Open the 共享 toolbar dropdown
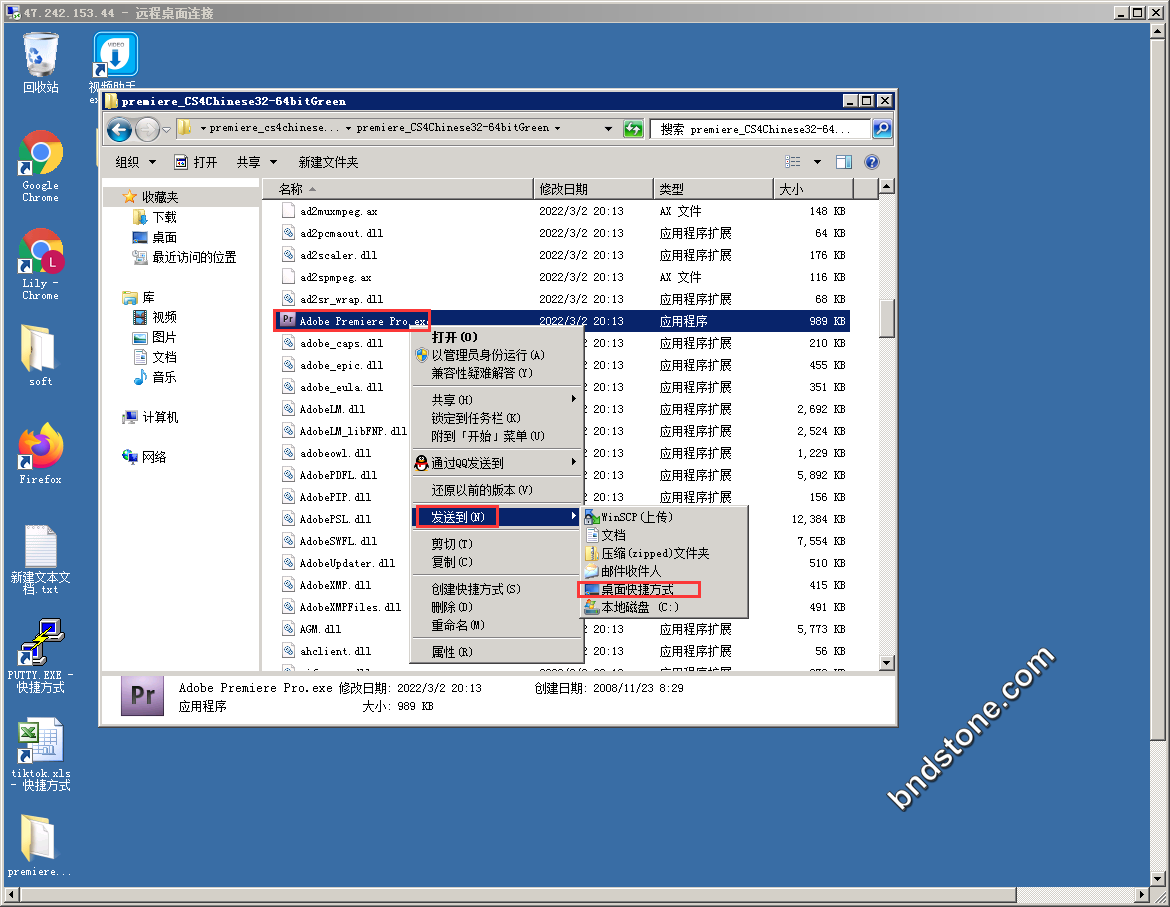 coord(256,162)
